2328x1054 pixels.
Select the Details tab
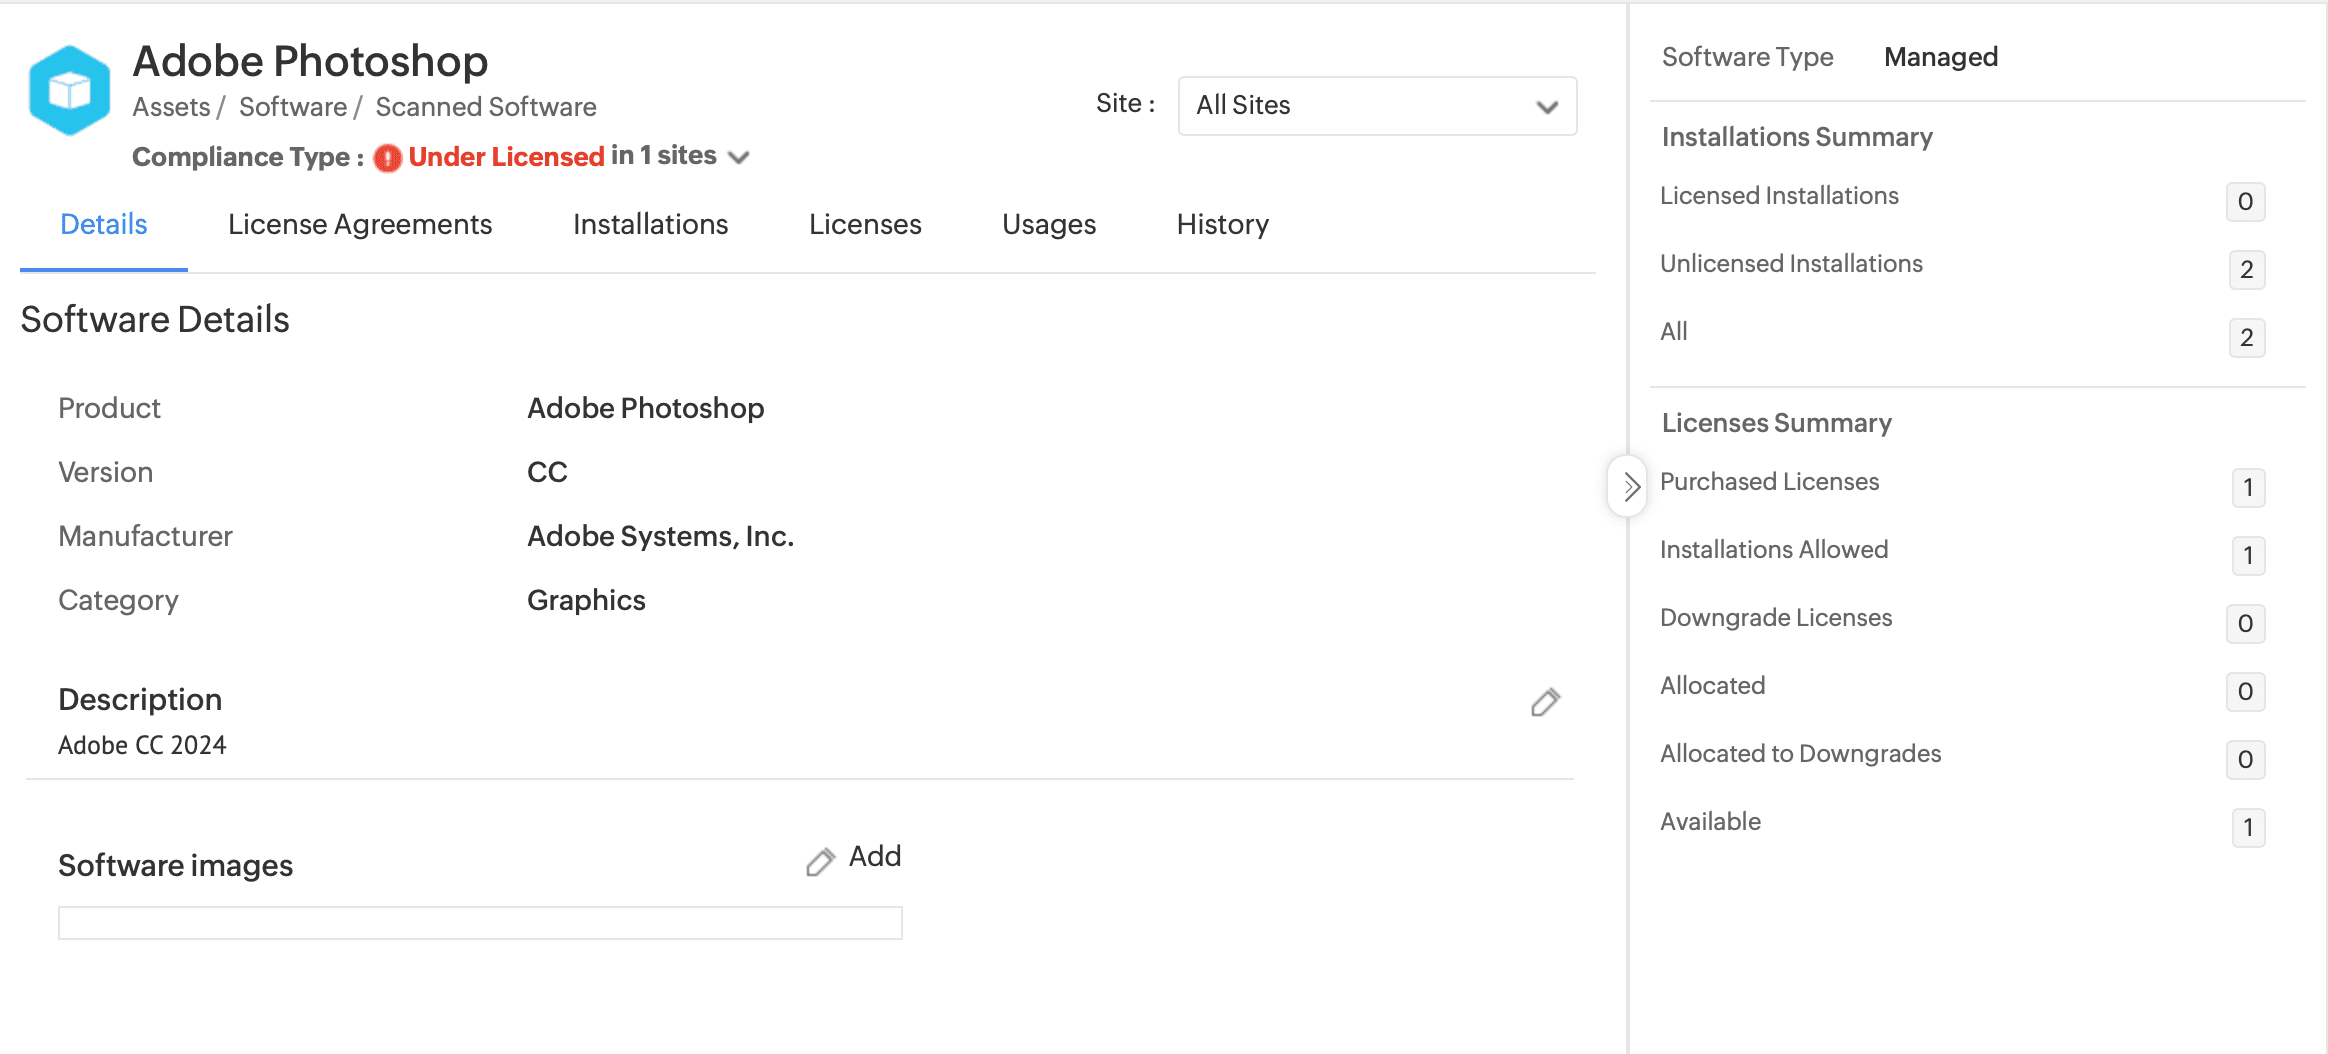click(104, 225)
